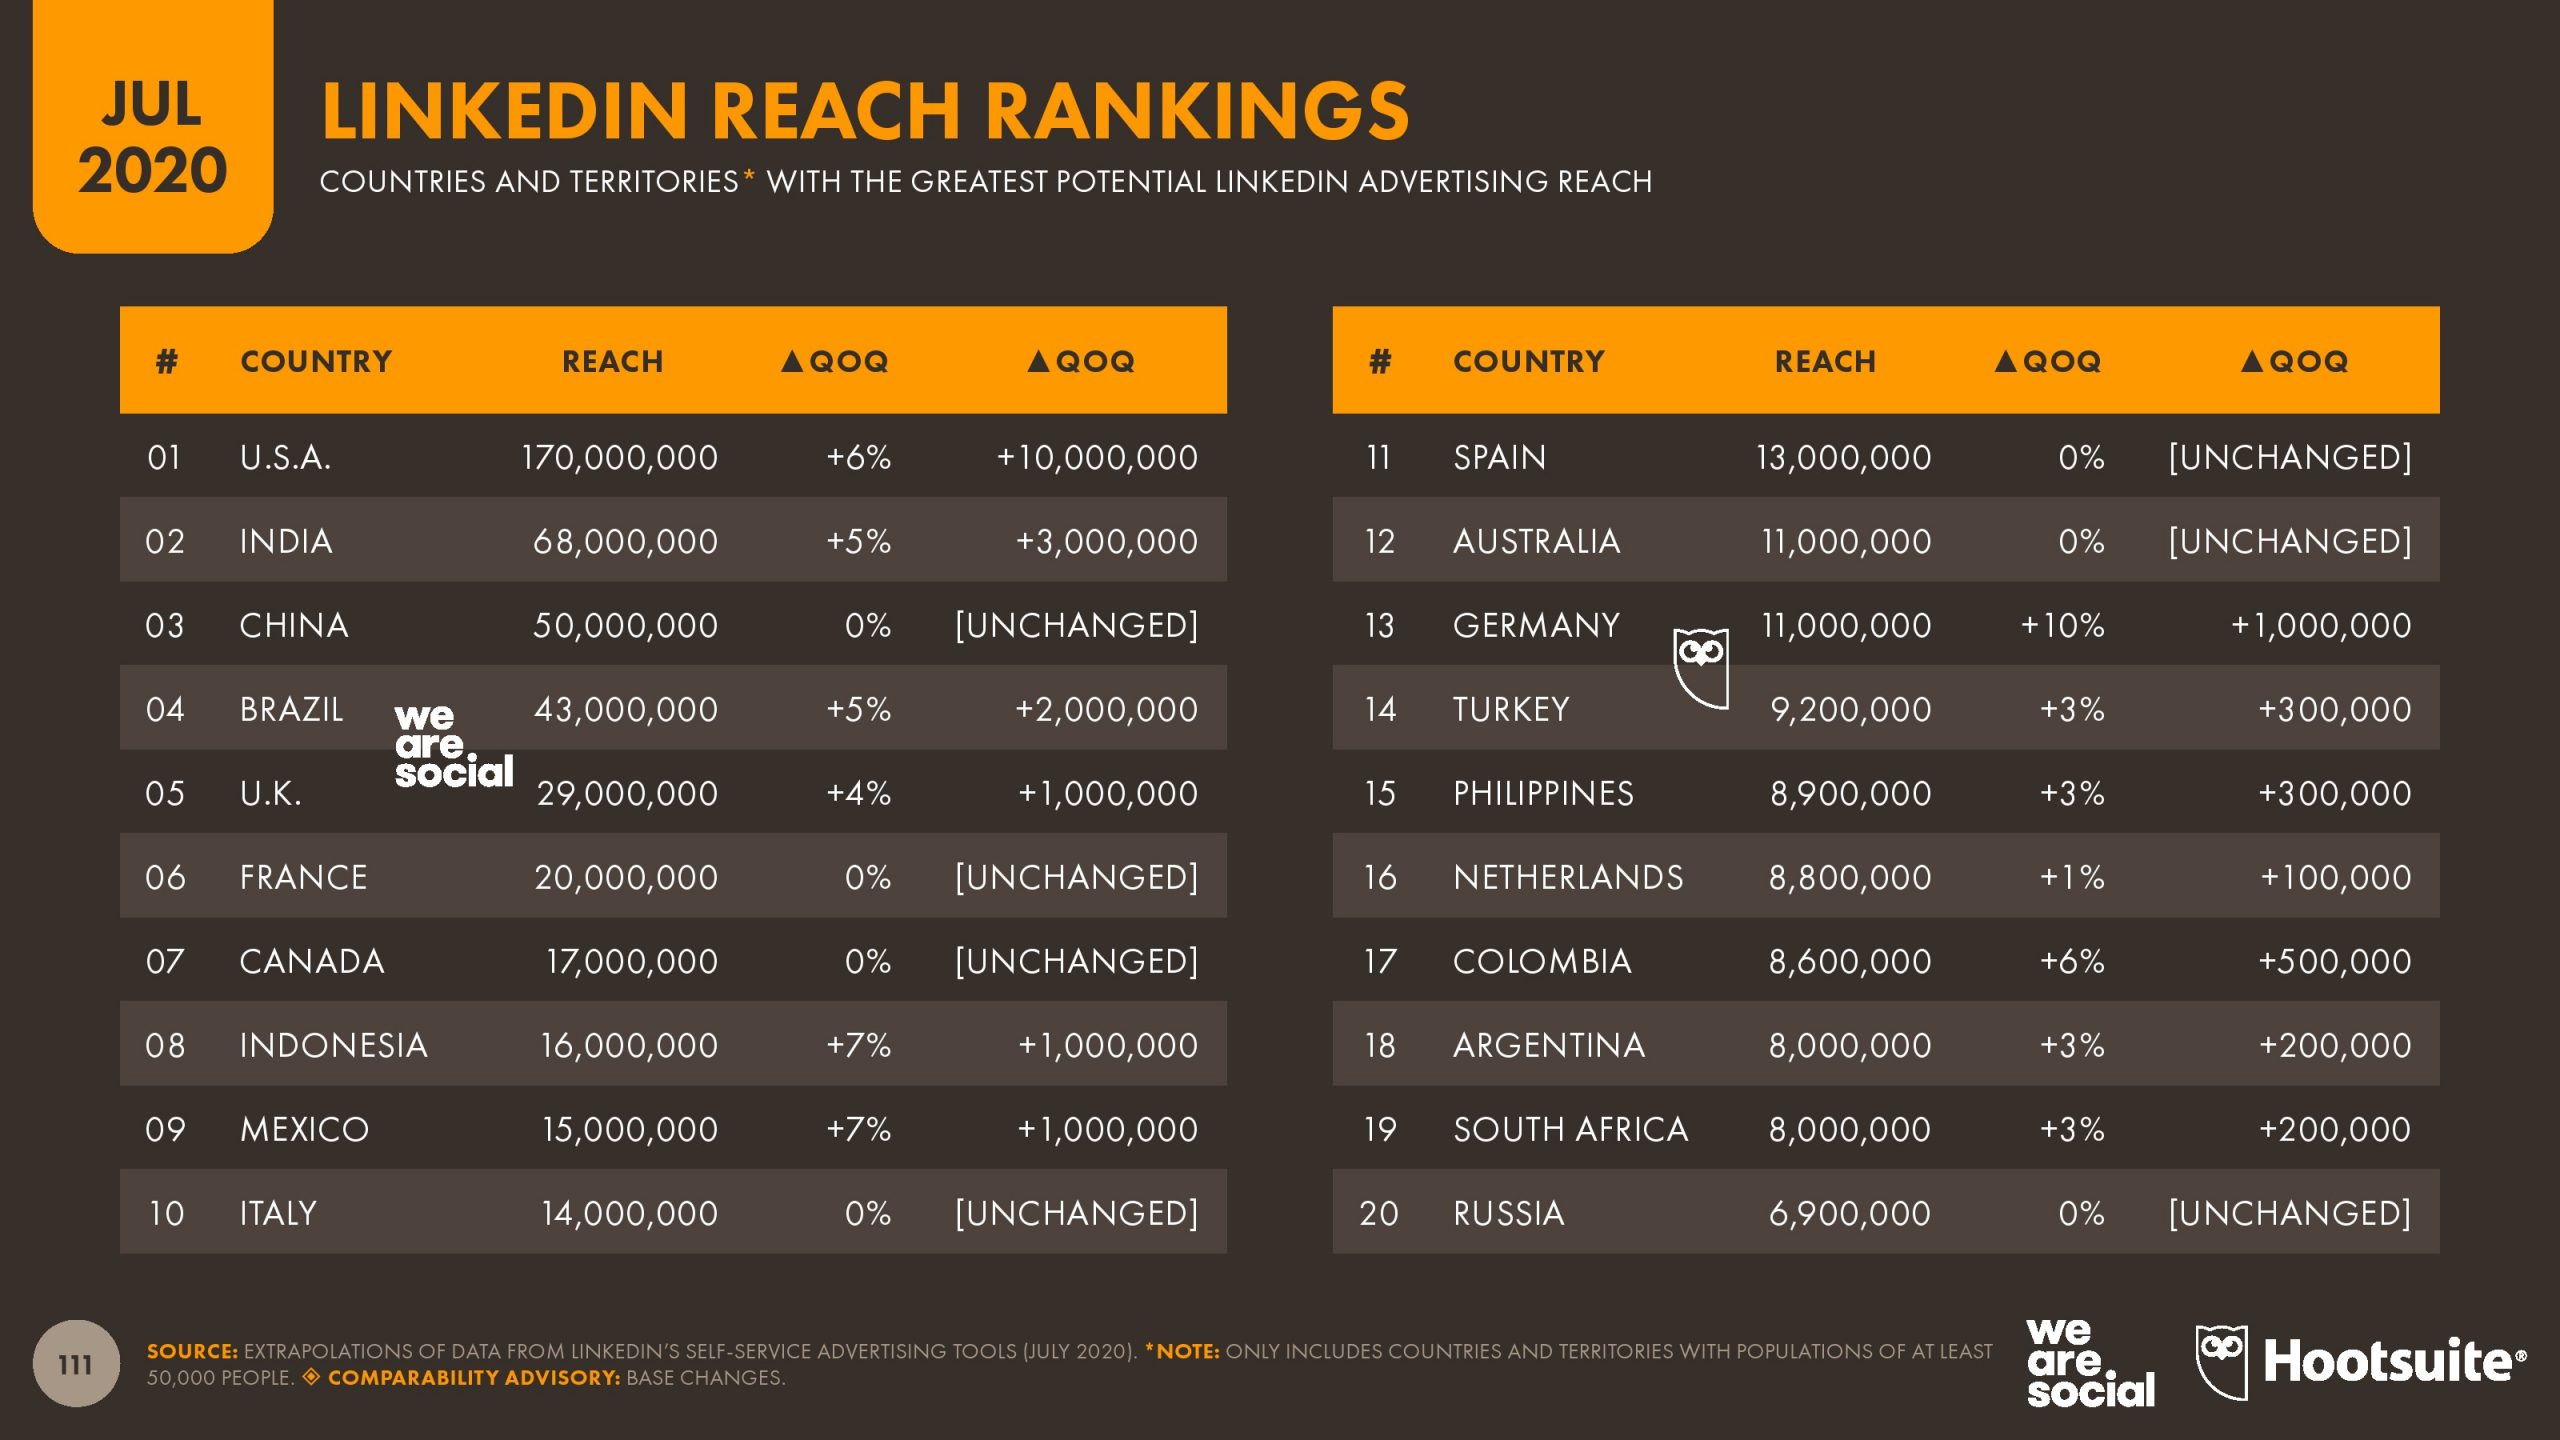The height and width of the screenshot is (1440, 2560).
Task: Click the first QOQ header in left table
Action: coord(834,361)
